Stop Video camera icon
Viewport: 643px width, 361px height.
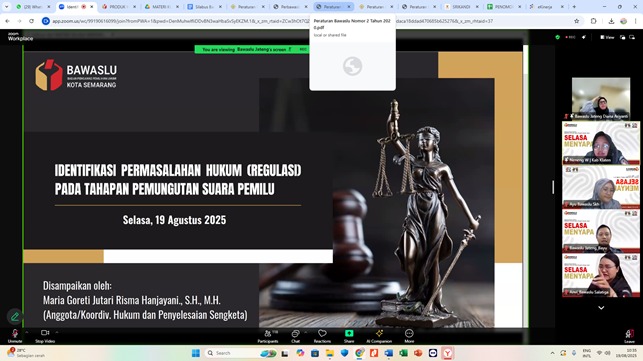[x=45, y=333]
